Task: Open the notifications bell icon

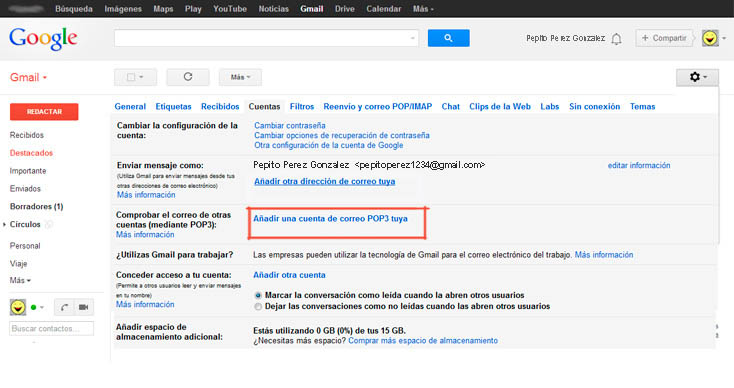Action: pos(617,39)
